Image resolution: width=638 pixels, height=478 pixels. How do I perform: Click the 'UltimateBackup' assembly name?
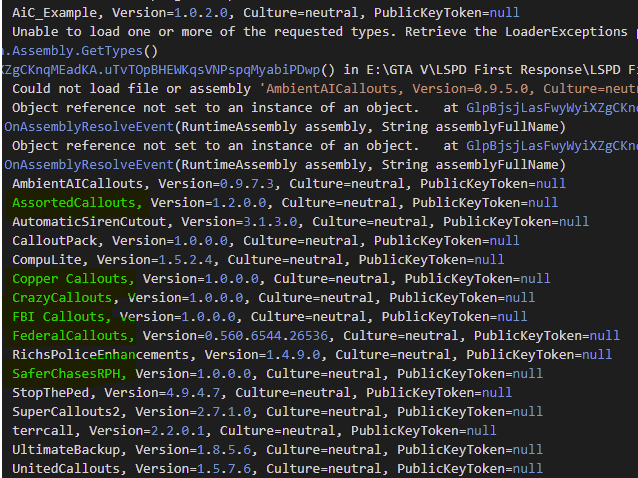pos(66,450)
